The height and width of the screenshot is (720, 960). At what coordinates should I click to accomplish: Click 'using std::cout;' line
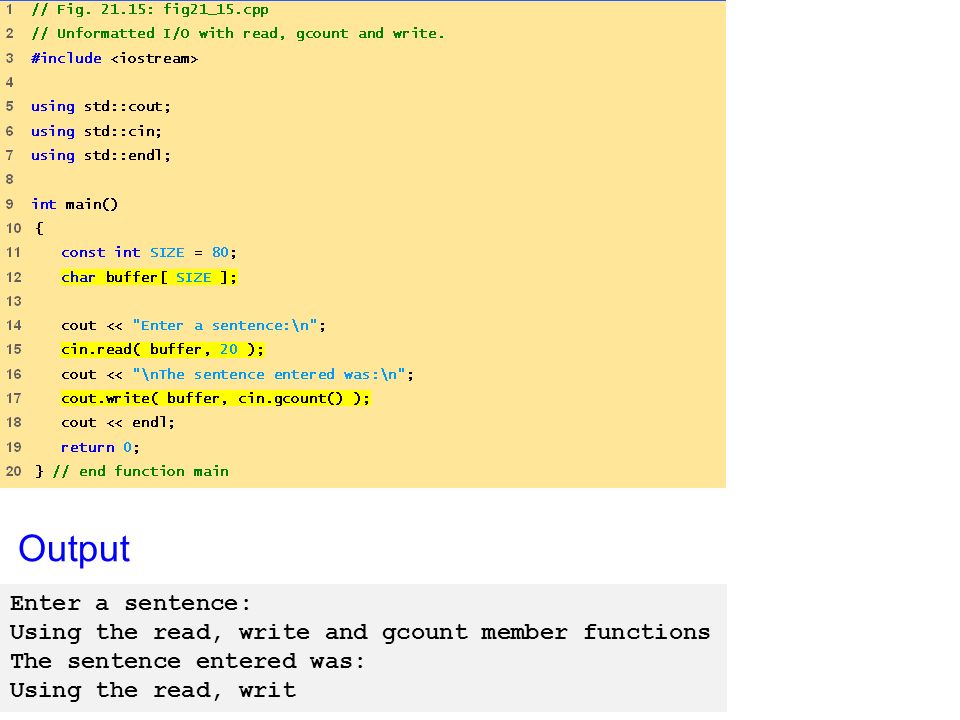click(x=101, y=107)
